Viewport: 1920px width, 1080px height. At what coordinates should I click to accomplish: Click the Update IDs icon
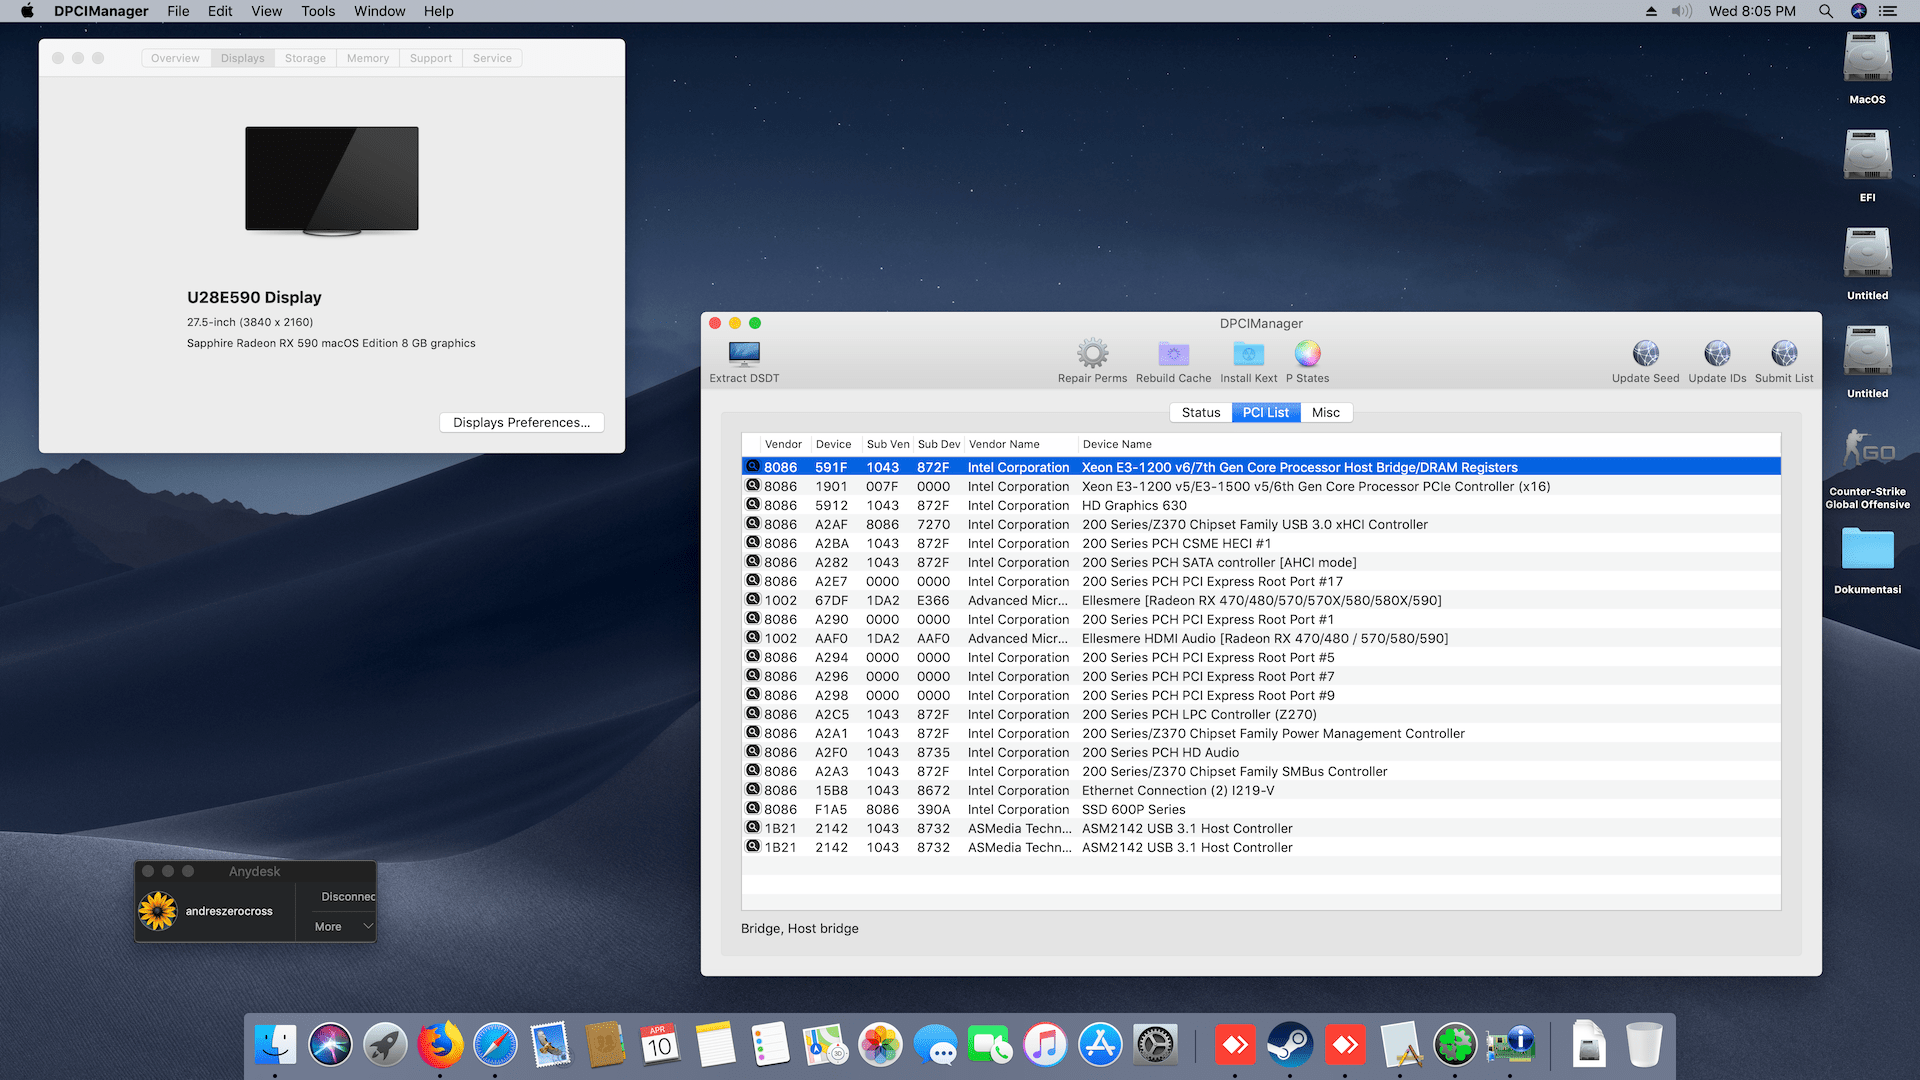point(1717,354)
